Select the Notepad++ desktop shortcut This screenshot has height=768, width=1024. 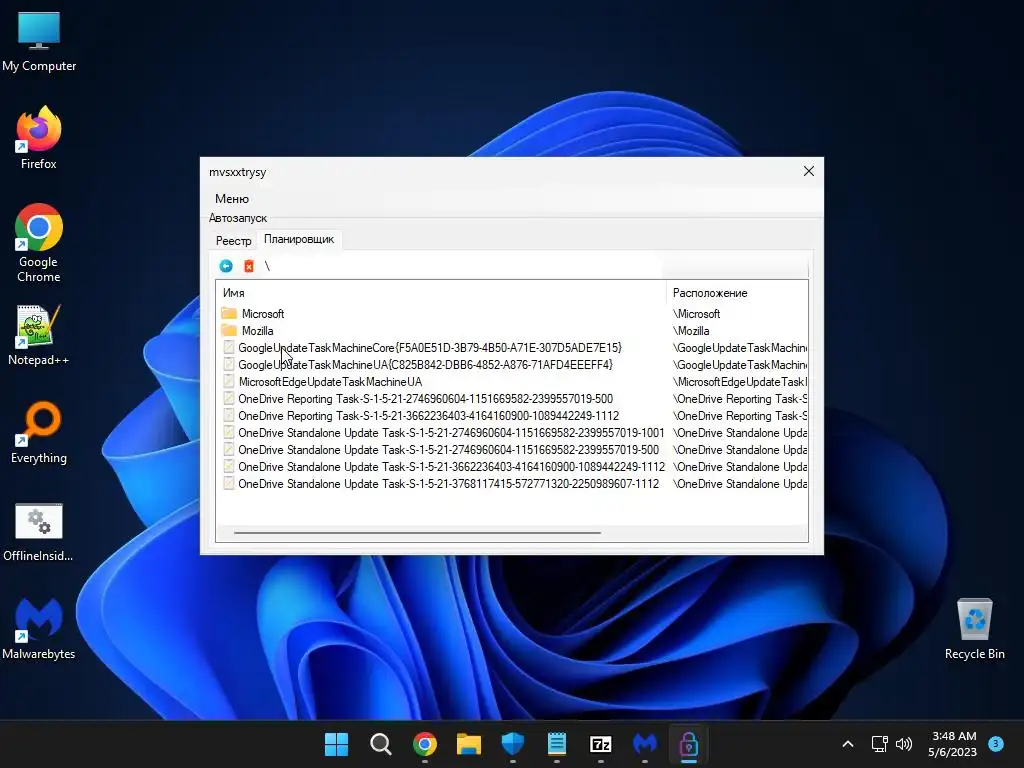[39, 335]
